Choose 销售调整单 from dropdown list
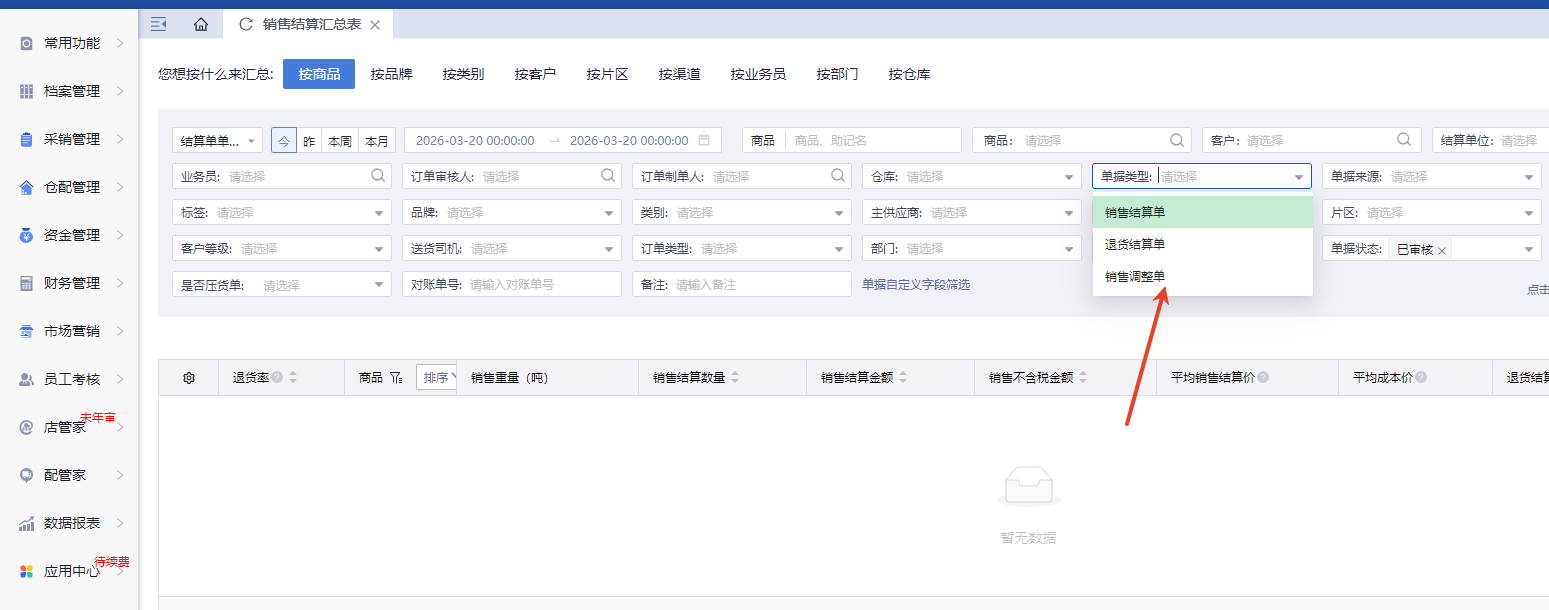Image resolution: width=1549 pixels, height=610 pixels. [x=1134, y=276]
